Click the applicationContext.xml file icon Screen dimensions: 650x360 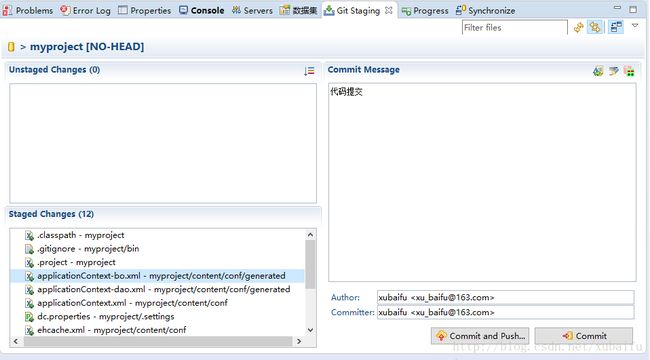coord(29,304)
